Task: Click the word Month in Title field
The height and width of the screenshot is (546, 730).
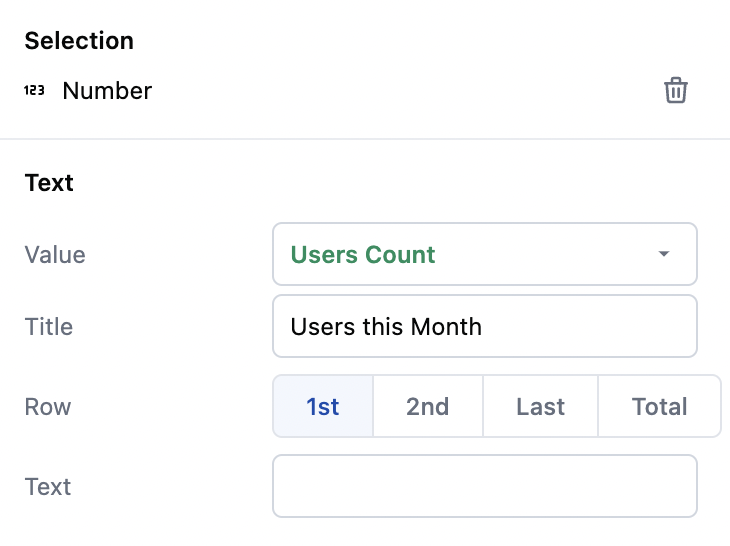Action: point(449,326)
